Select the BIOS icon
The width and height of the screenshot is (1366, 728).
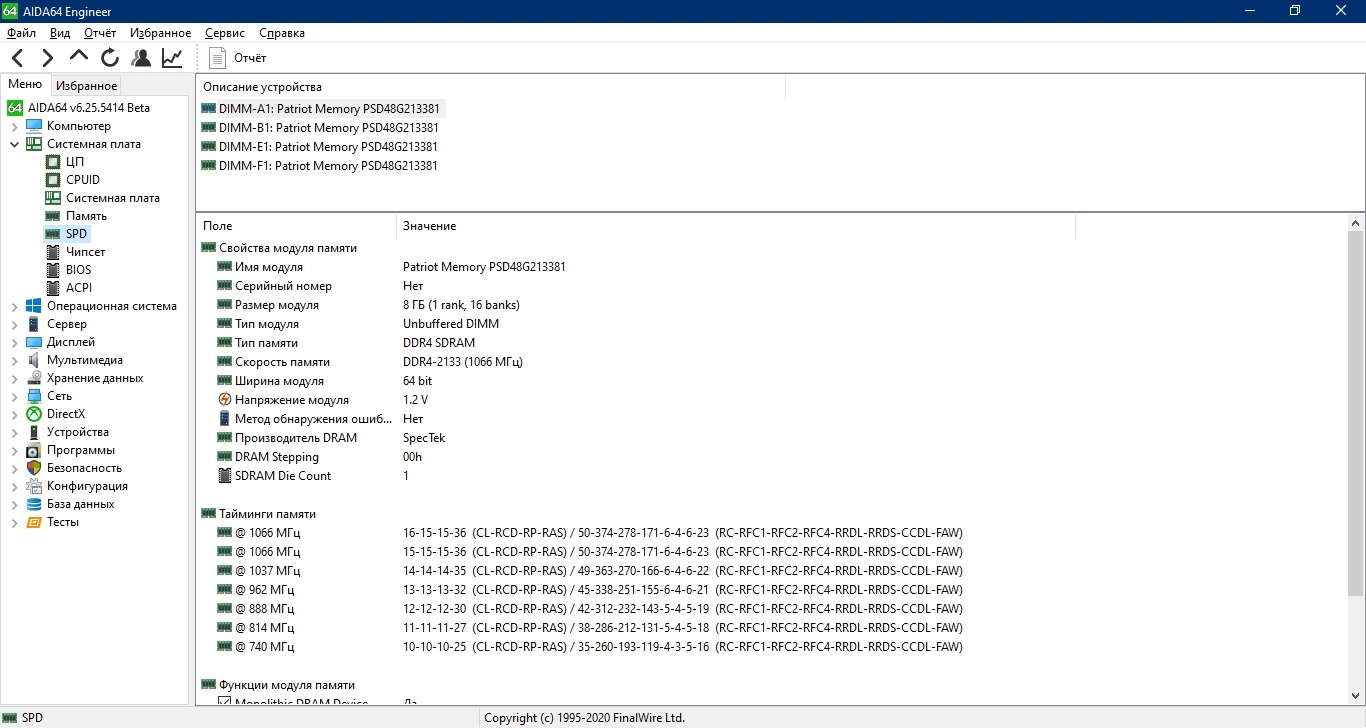(x=53, y=270)
